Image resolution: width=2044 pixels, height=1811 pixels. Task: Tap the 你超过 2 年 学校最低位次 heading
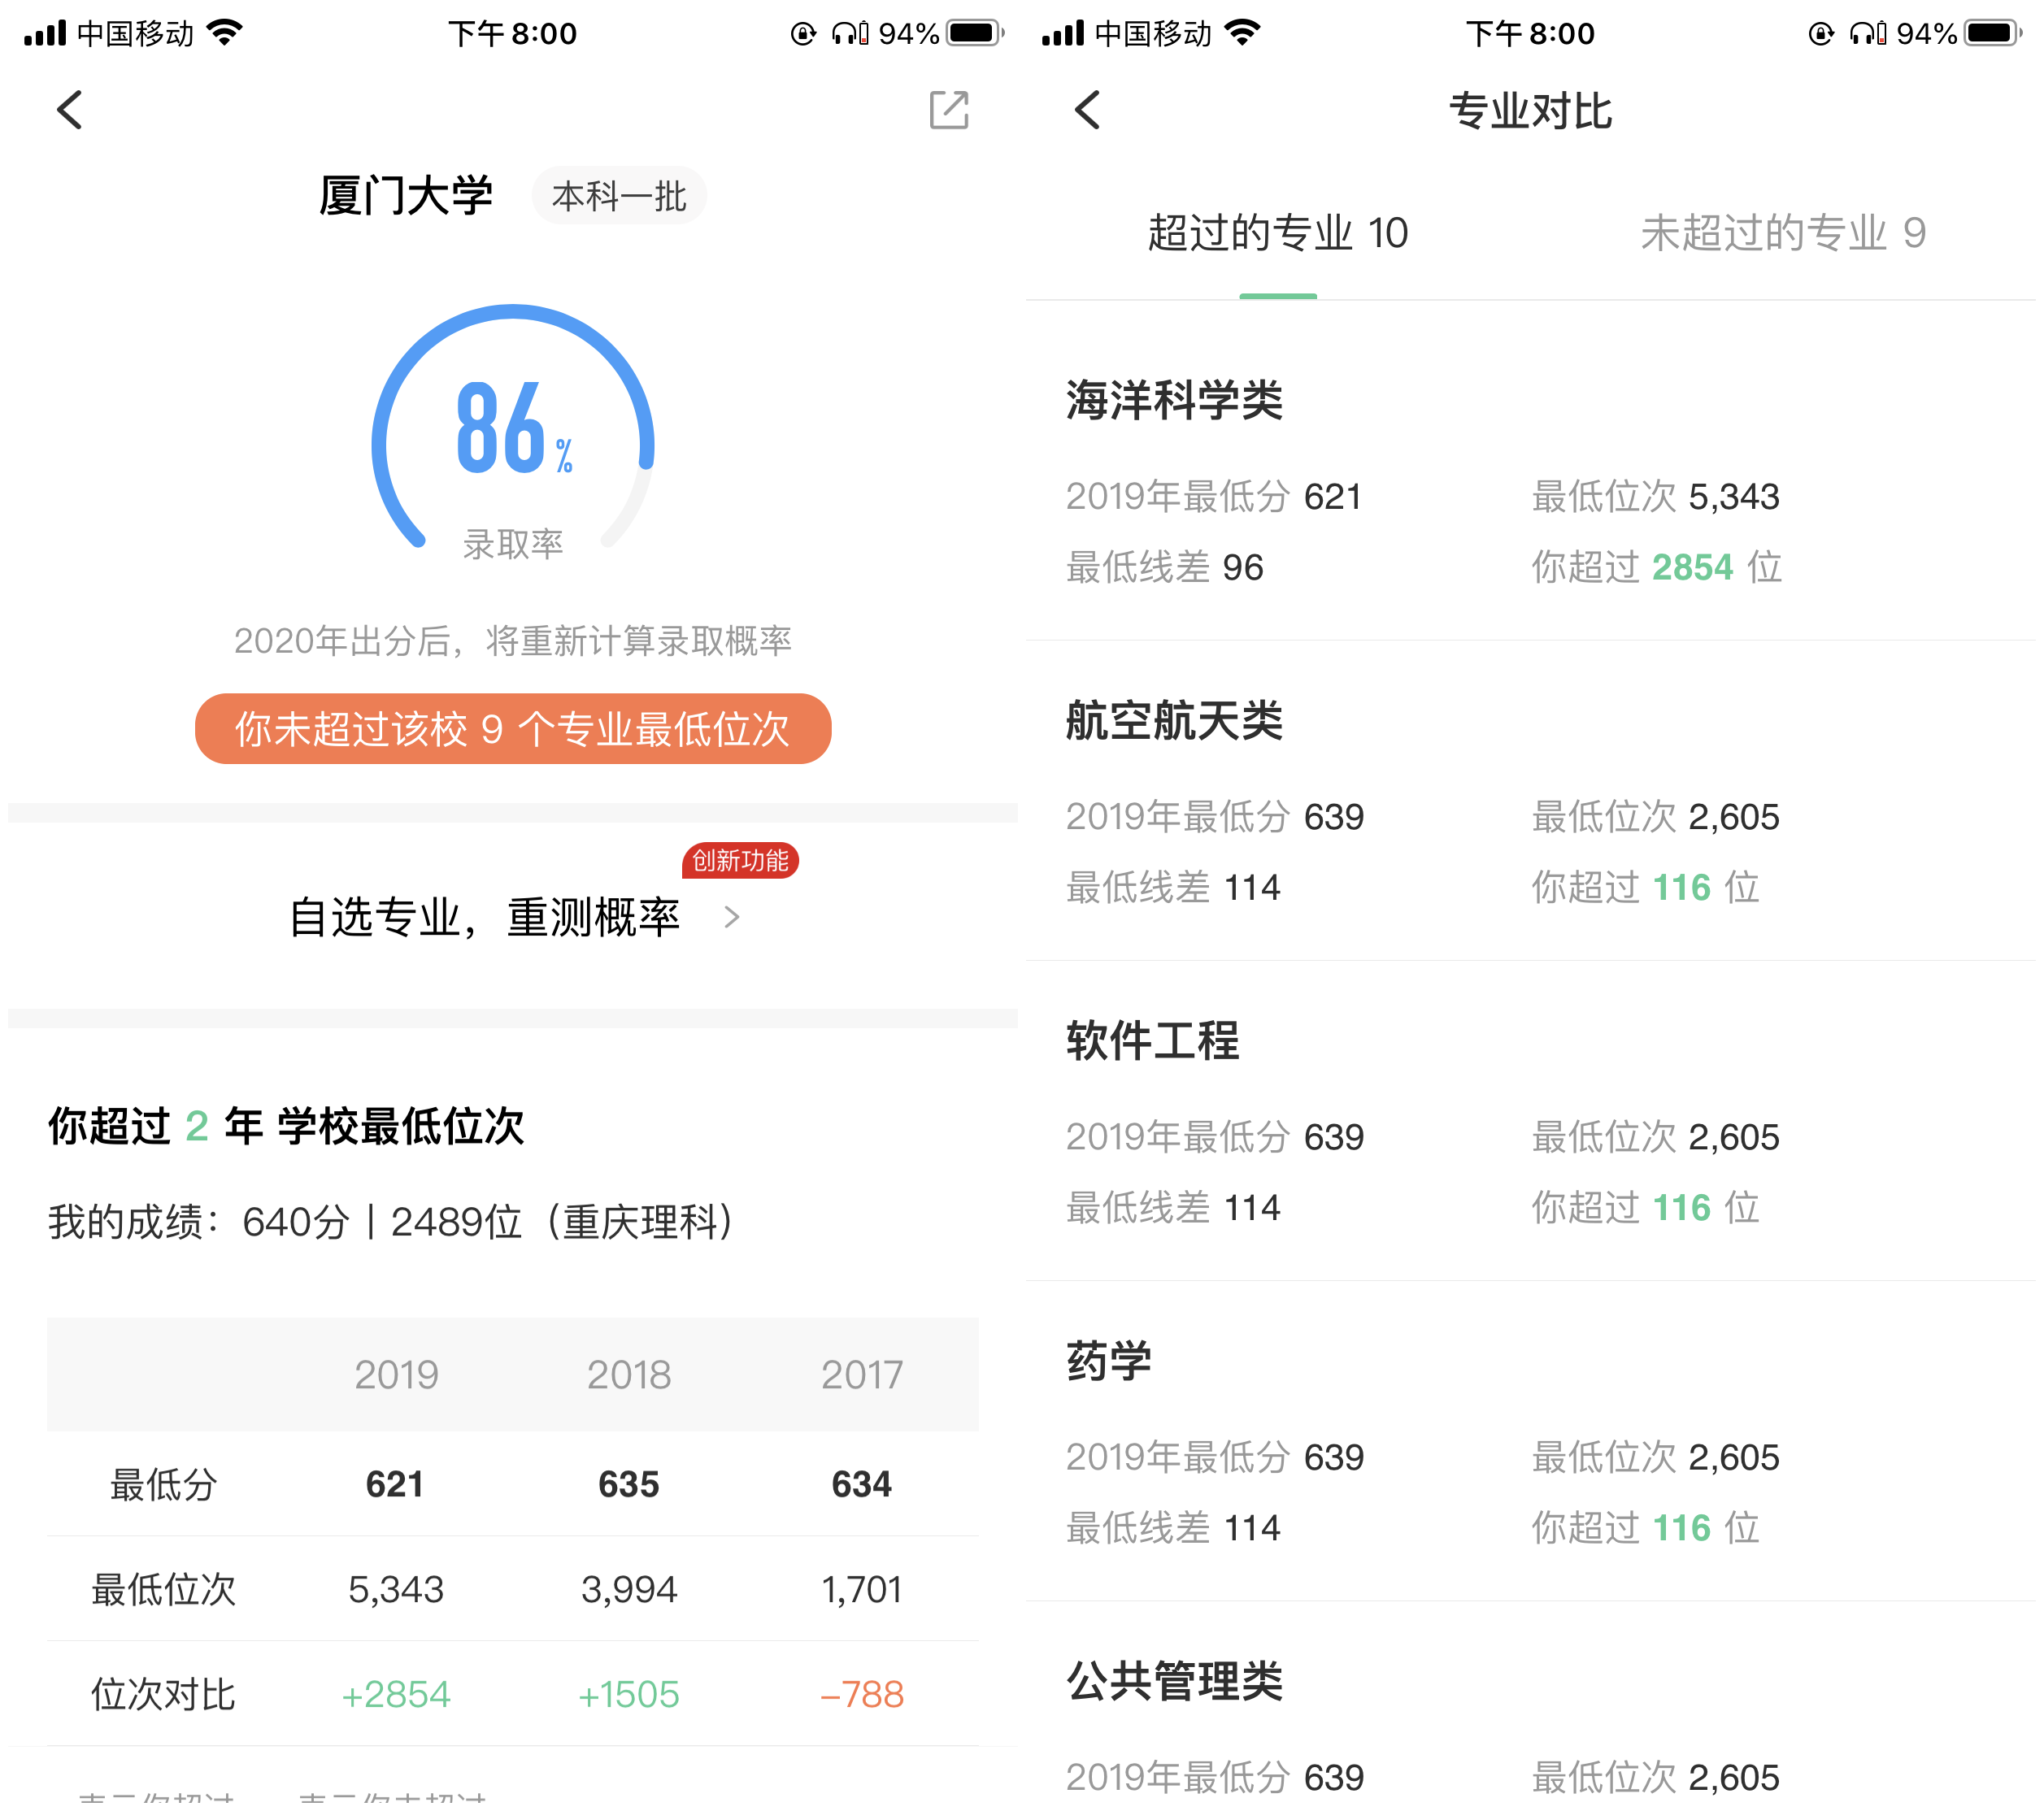point(286,1125)
